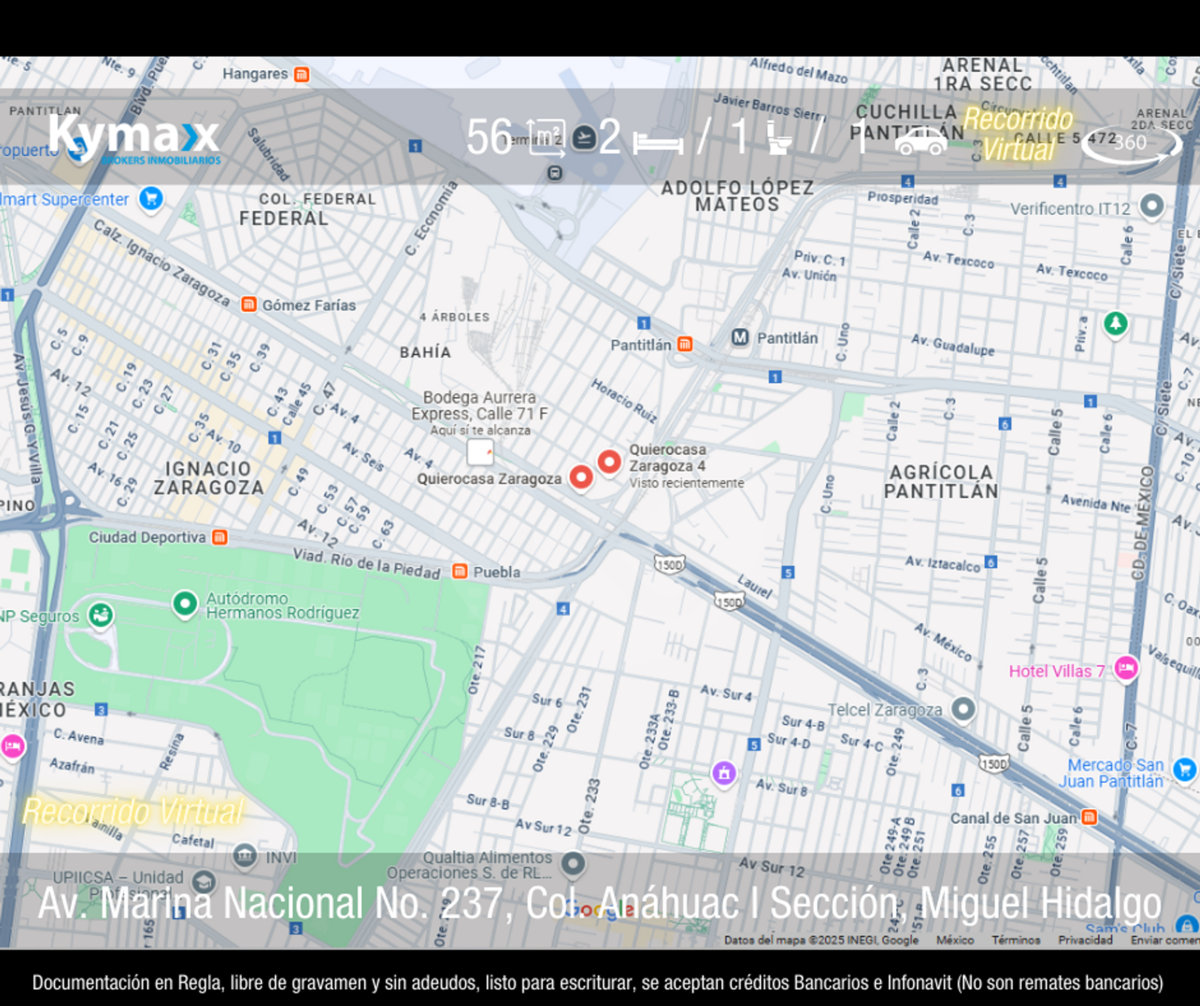Click the 'Laurel' street label
The image size is (1200, 1006).
coord(754,585)
